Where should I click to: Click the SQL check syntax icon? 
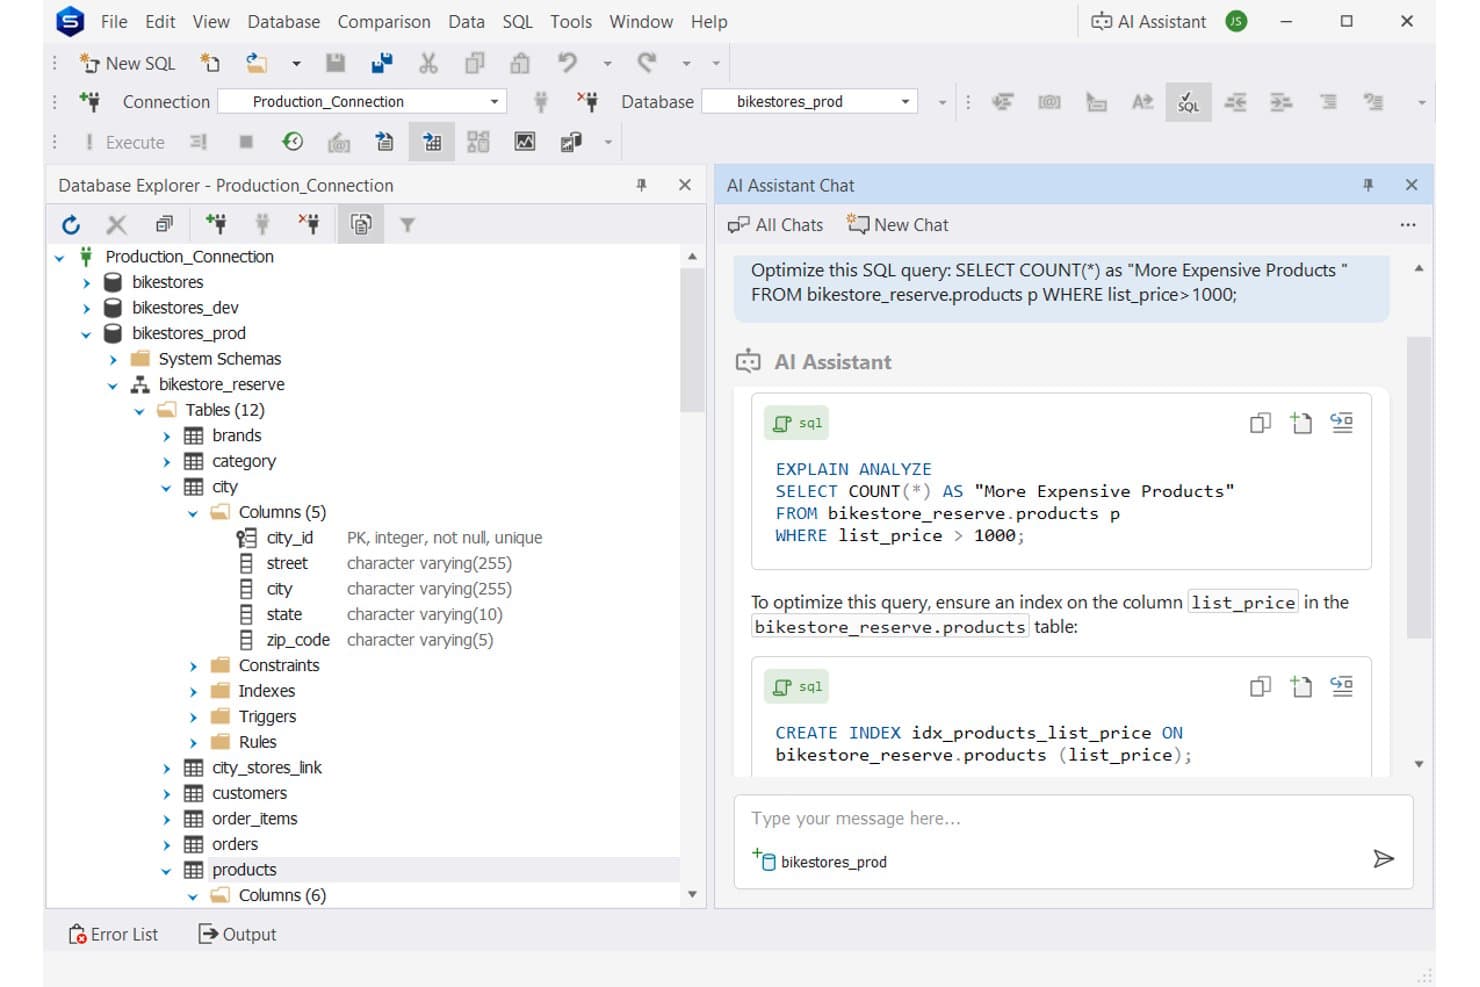click(1188, 102)
